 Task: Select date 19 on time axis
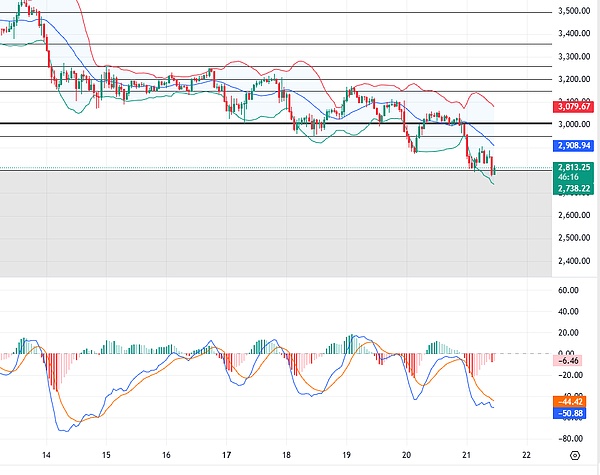pos(347,455)
